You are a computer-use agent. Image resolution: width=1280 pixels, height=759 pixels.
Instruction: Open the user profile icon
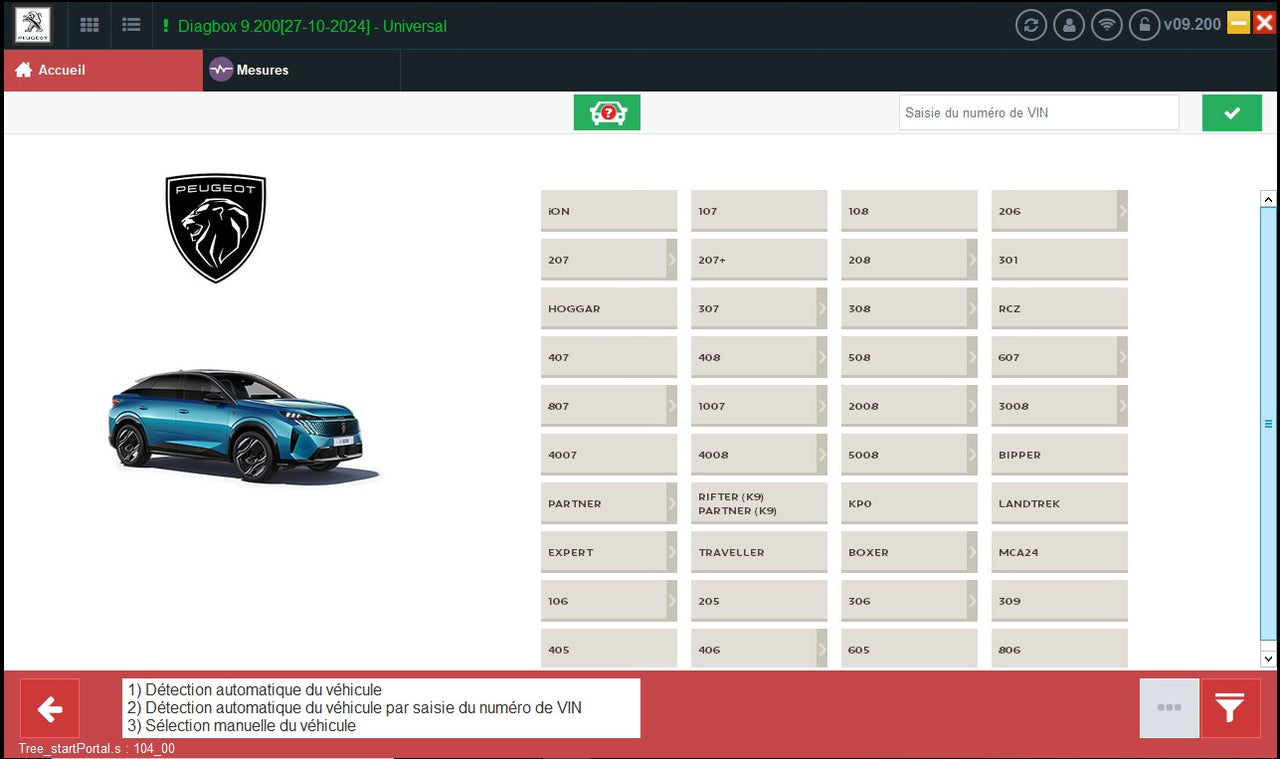click(1069, 24)
